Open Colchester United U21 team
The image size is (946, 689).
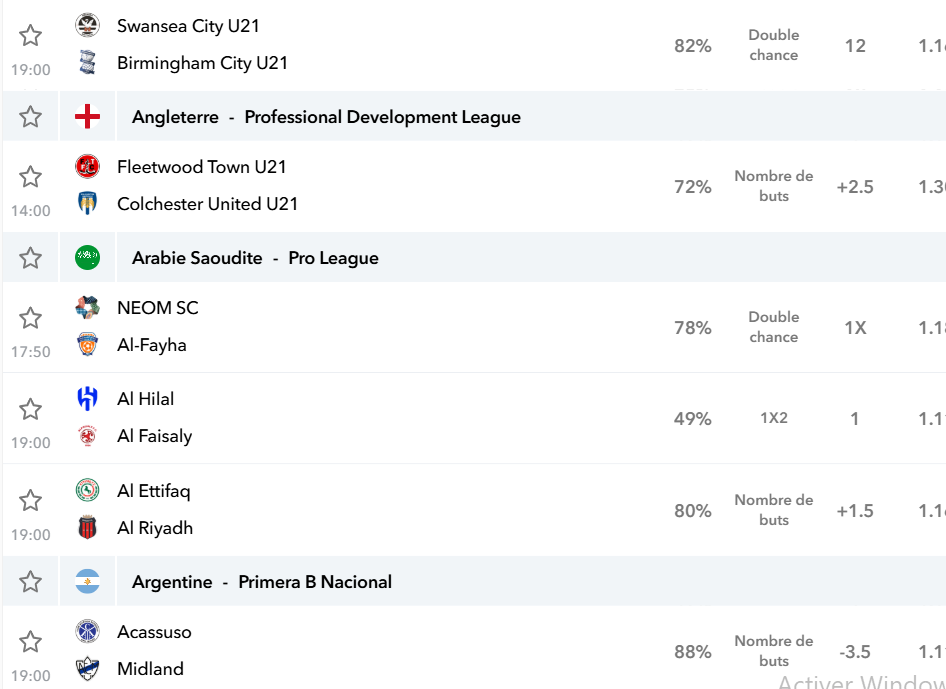(x=208, y=204)
